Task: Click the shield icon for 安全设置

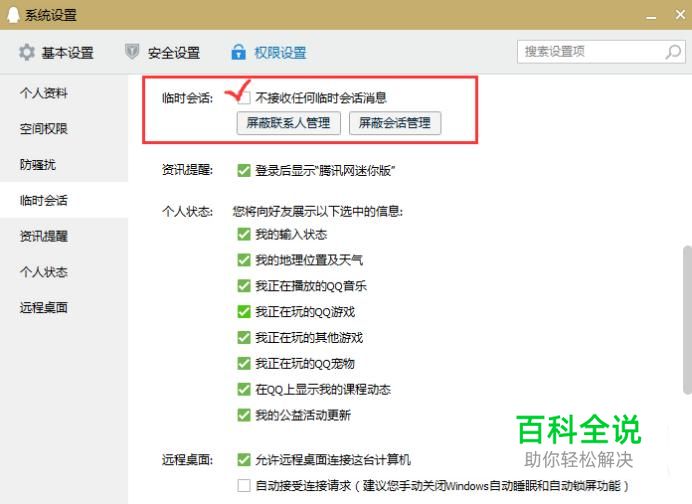Action: [132, 52]
